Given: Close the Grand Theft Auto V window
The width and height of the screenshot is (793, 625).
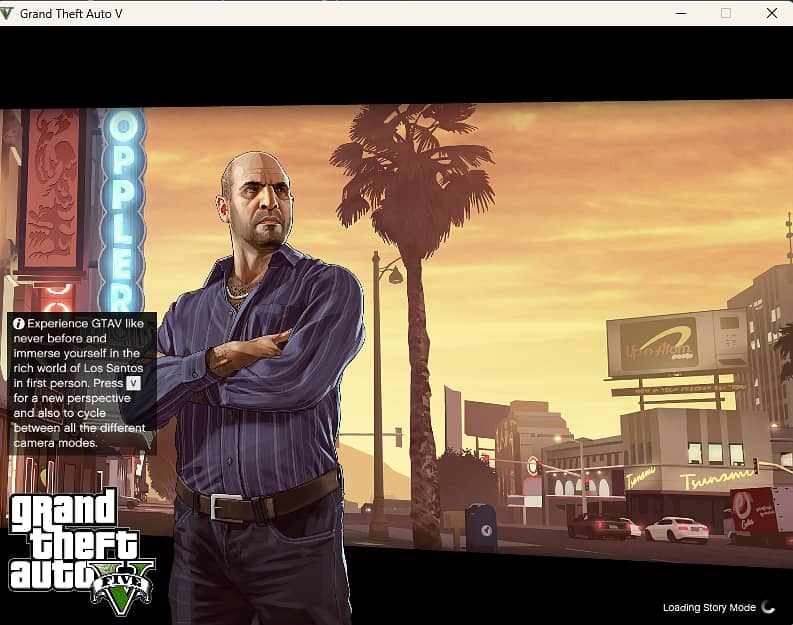Looking at the screenshot, I should coord(772,13).
